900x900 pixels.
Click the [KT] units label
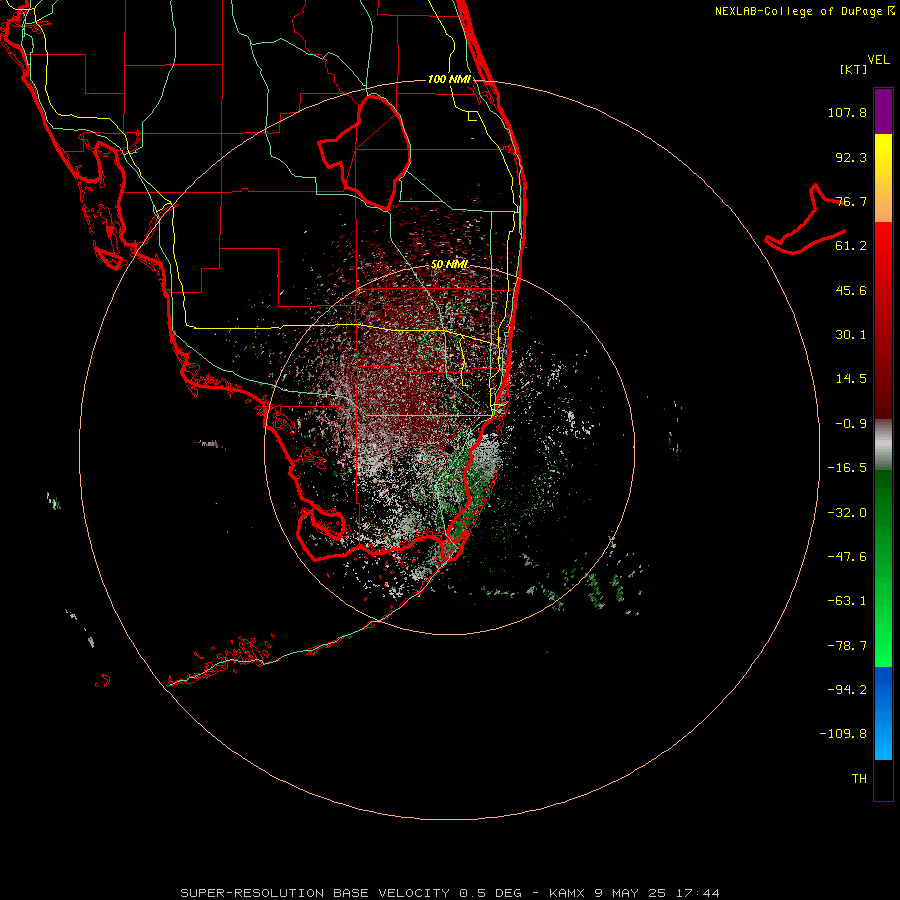click(x=854, y=69)
